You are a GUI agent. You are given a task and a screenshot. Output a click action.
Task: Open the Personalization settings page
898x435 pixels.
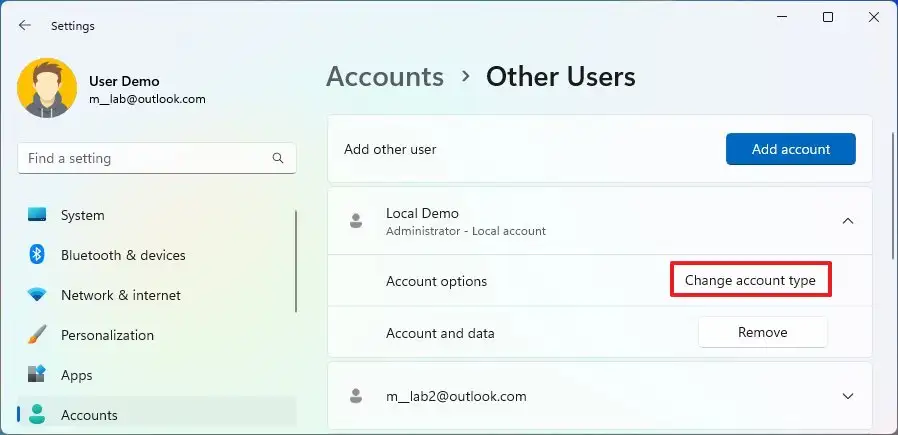click(x=107, y=335)
